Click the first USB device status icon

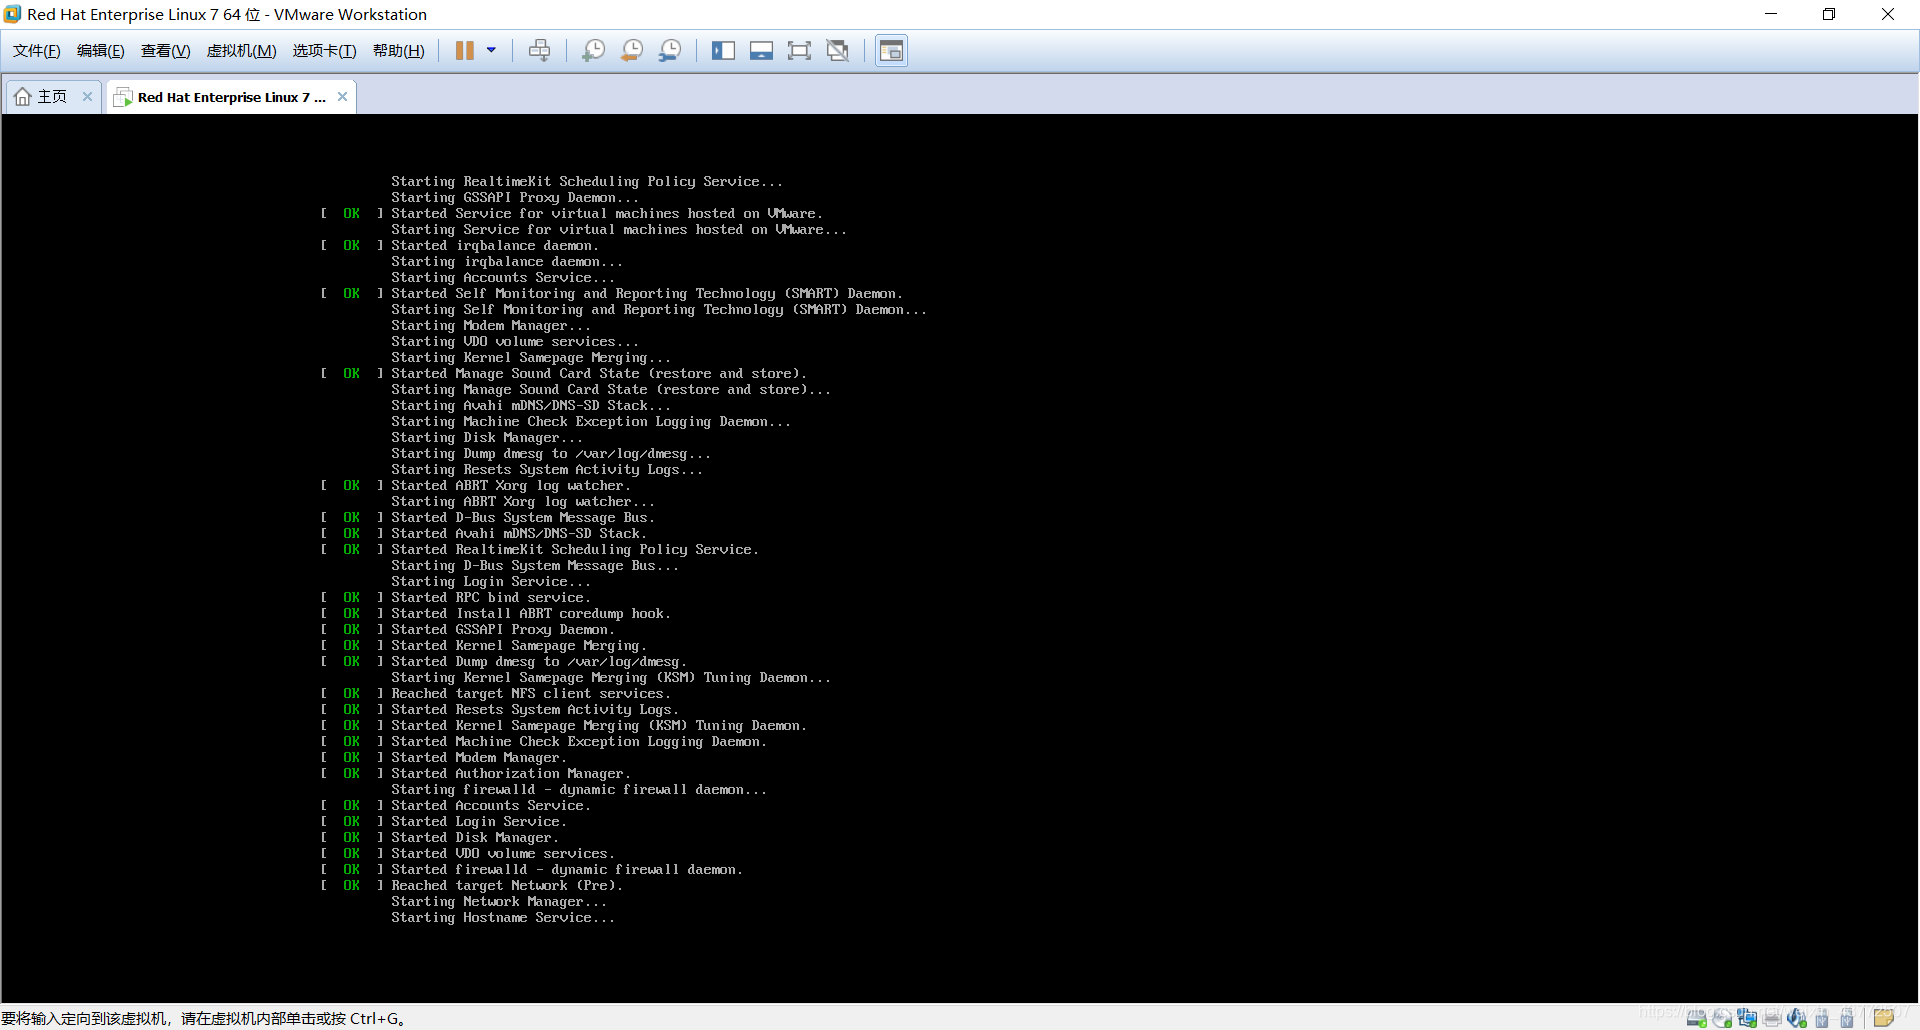click(1822, 1018)
